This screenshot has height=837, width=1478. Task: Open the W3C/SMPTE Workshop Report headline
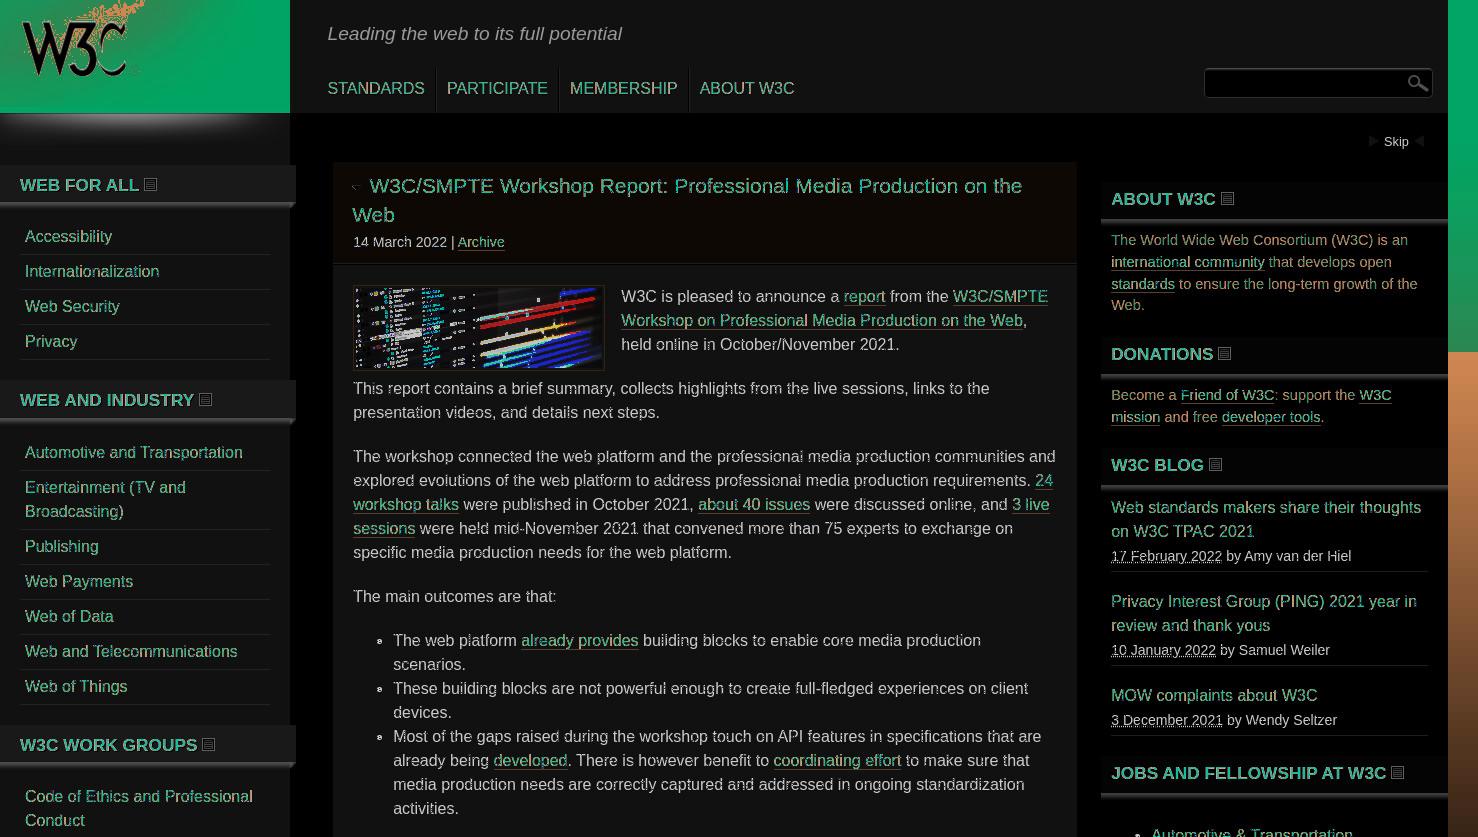[x=687, y=200]
